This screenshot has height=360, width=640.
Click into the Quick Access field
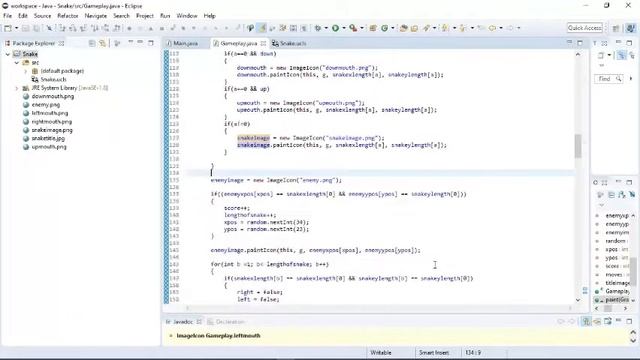coord(584,28)
